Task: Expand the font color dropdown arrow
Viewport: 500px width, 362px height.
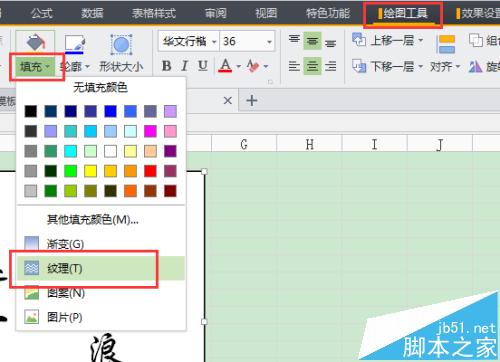Action: click(x=239, y=66)
